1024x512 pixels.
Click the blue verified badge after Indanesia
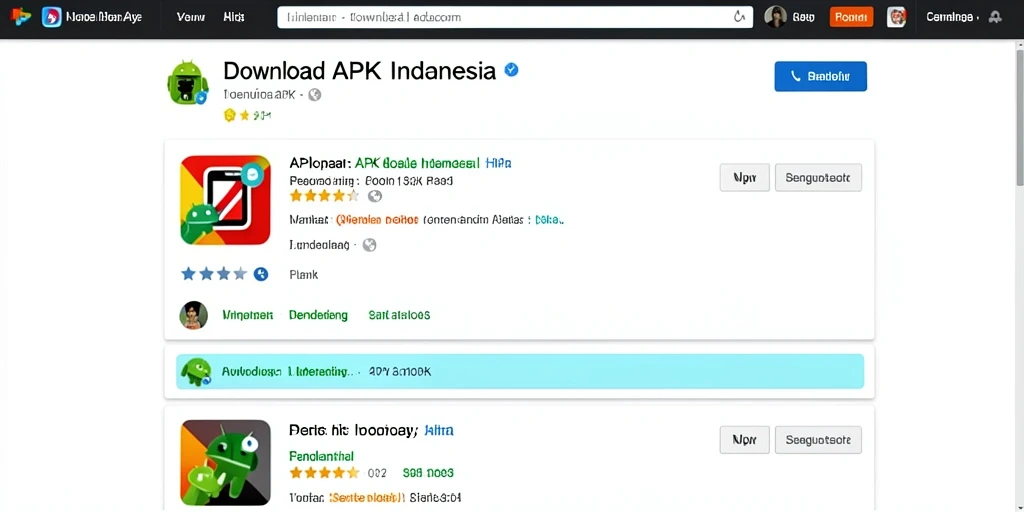coord(512,70)
